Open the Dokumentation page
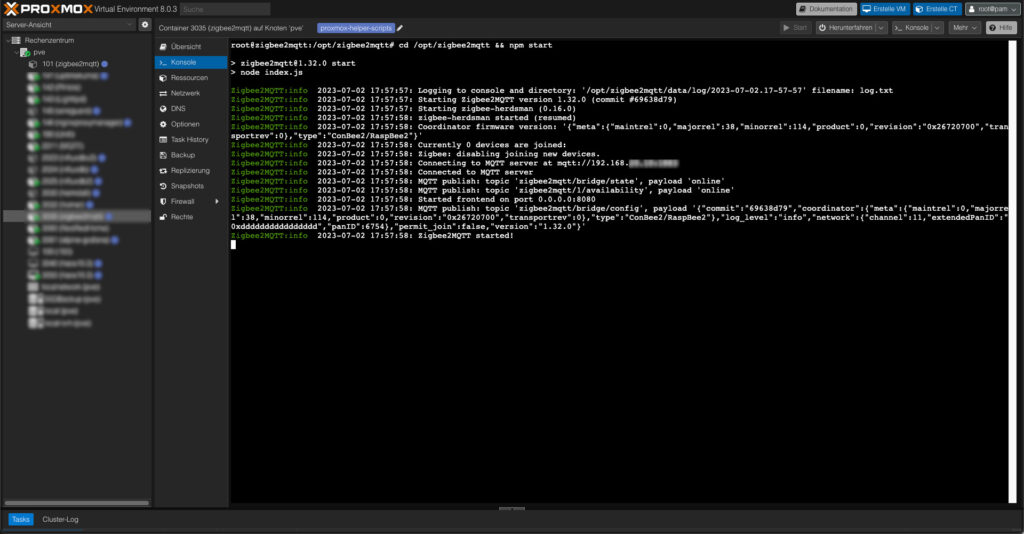Screen dimensions: 1024x534 826,9
